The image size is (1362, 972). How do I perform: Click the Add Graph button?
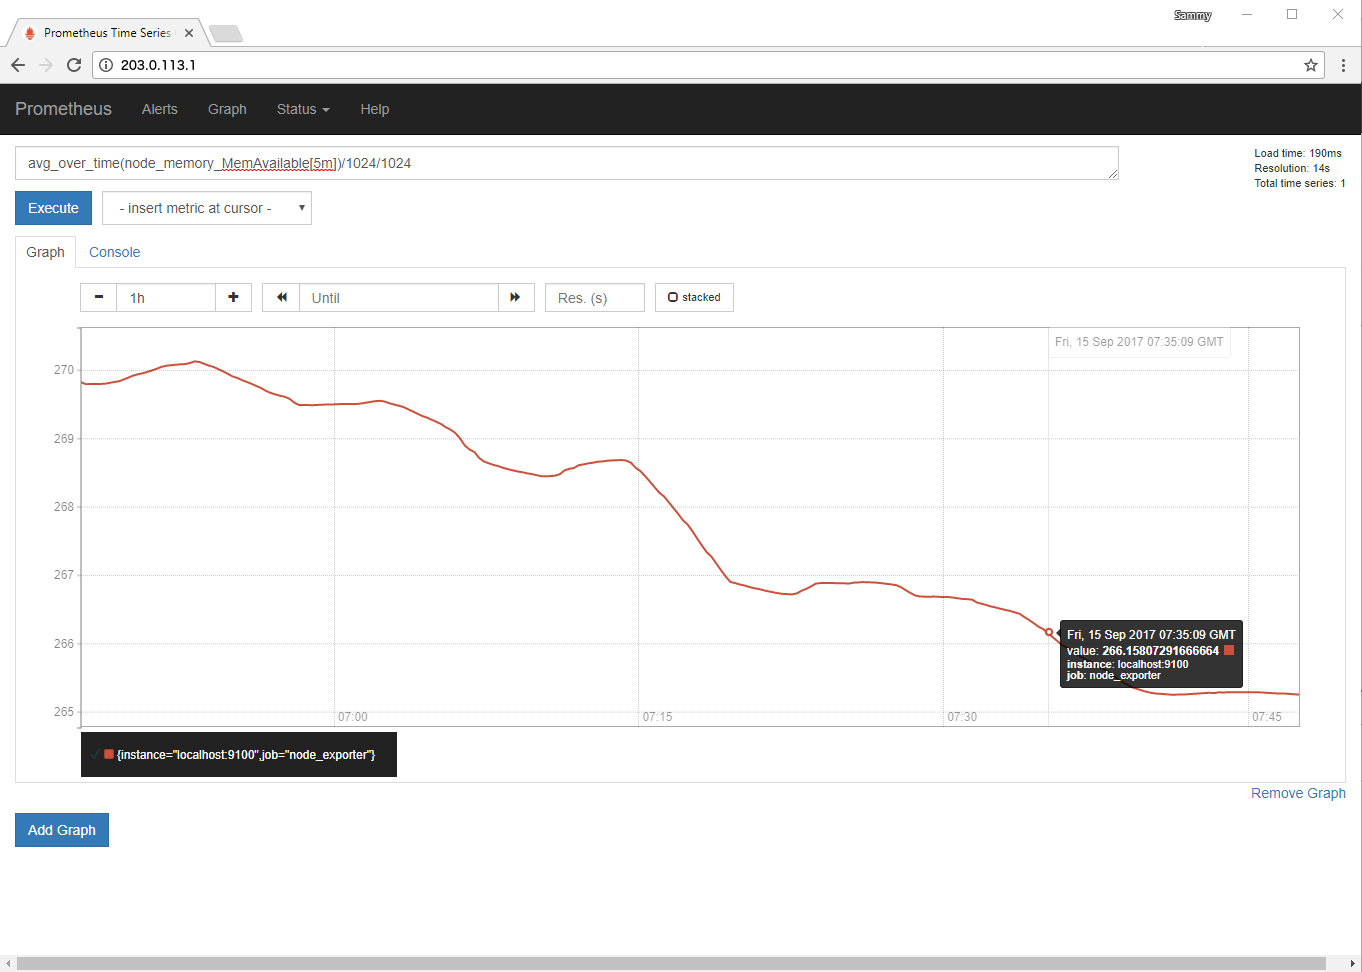tap(62, 830)
